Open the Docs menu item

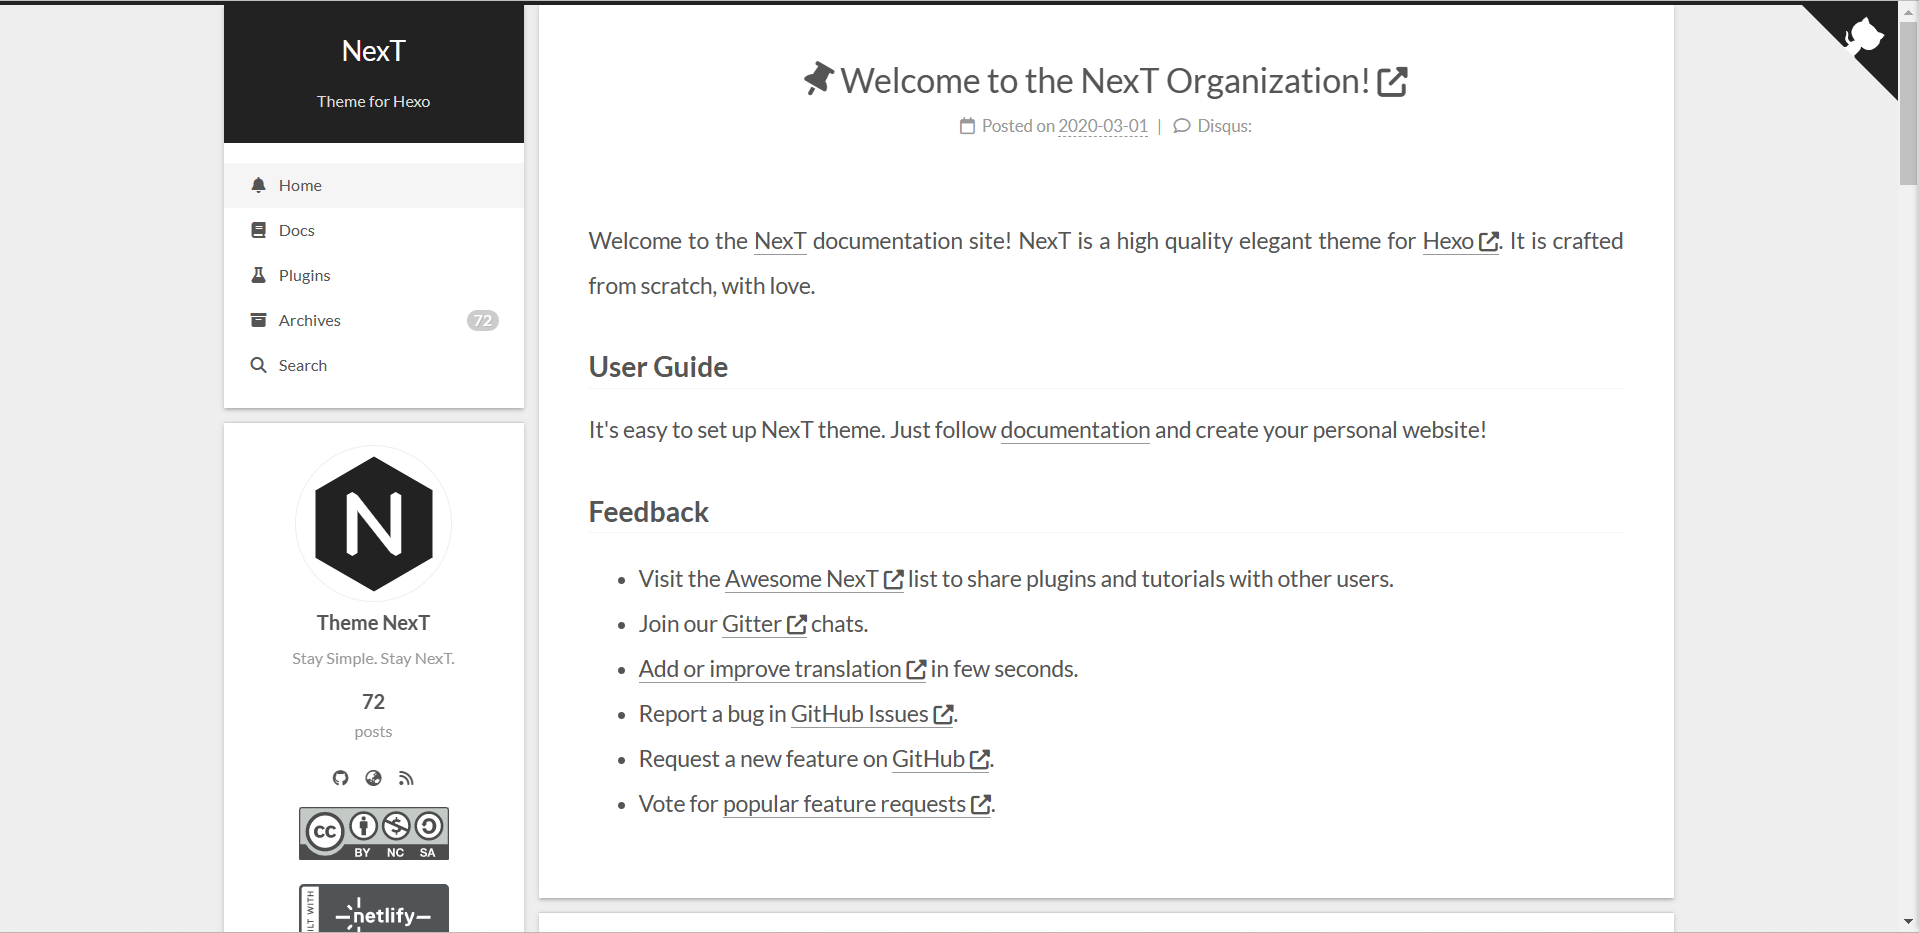[296, 230]
